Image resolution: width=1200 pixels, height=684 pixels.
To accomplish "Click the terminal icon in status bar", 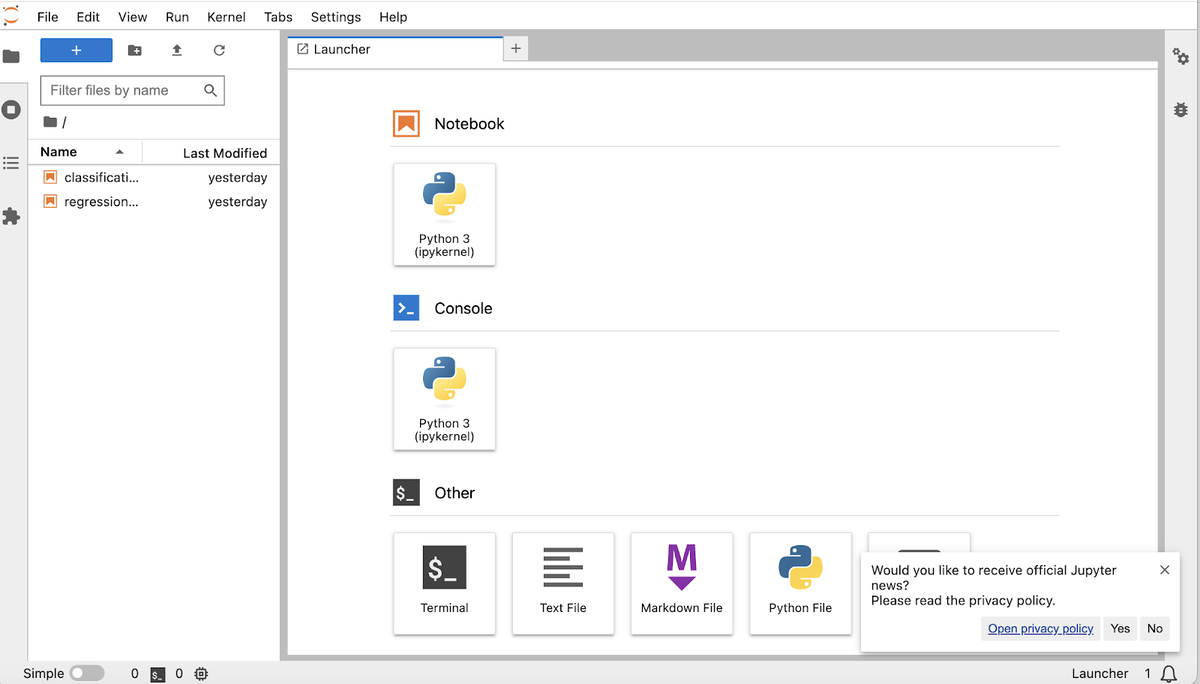I will [158, 674].
